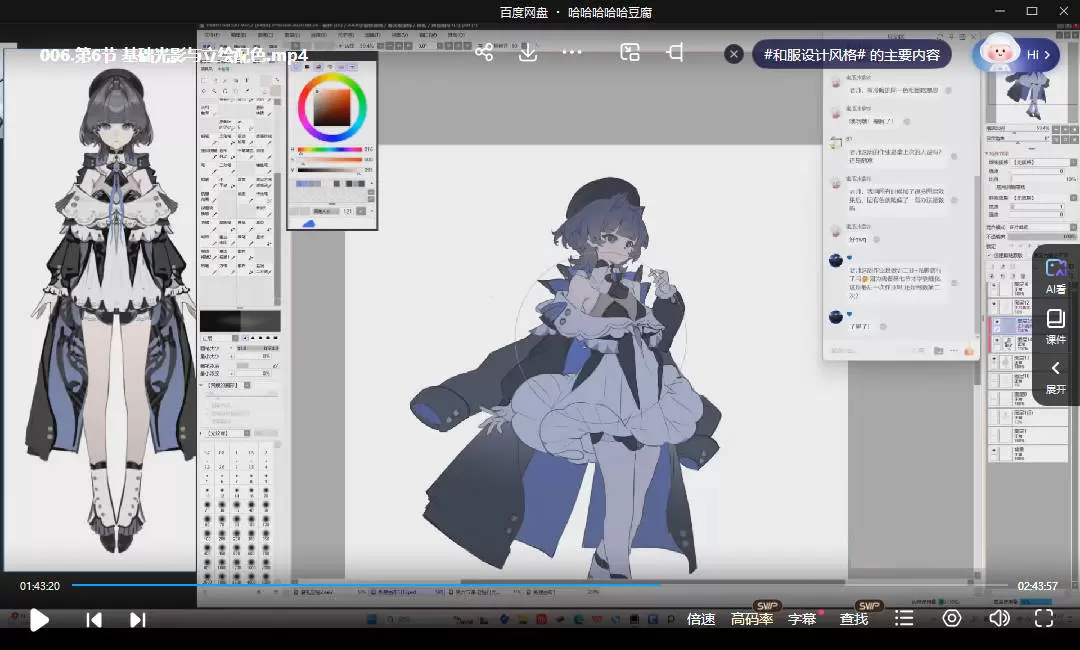The image size is (1080, 650).
Task: Click the video title 006.第6节 基础光影与立绘配色.mp4
Action: tap(174, 55)
